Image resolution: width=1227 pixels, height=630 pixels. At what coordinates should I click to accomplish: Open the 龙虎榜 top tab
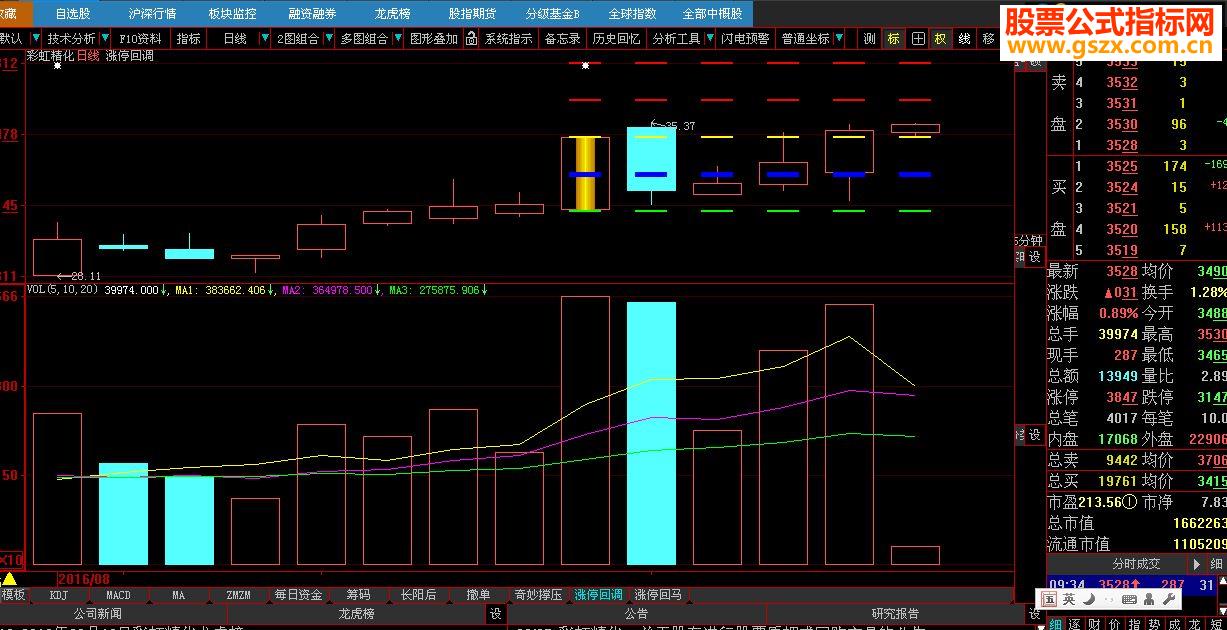pos(392,14)
